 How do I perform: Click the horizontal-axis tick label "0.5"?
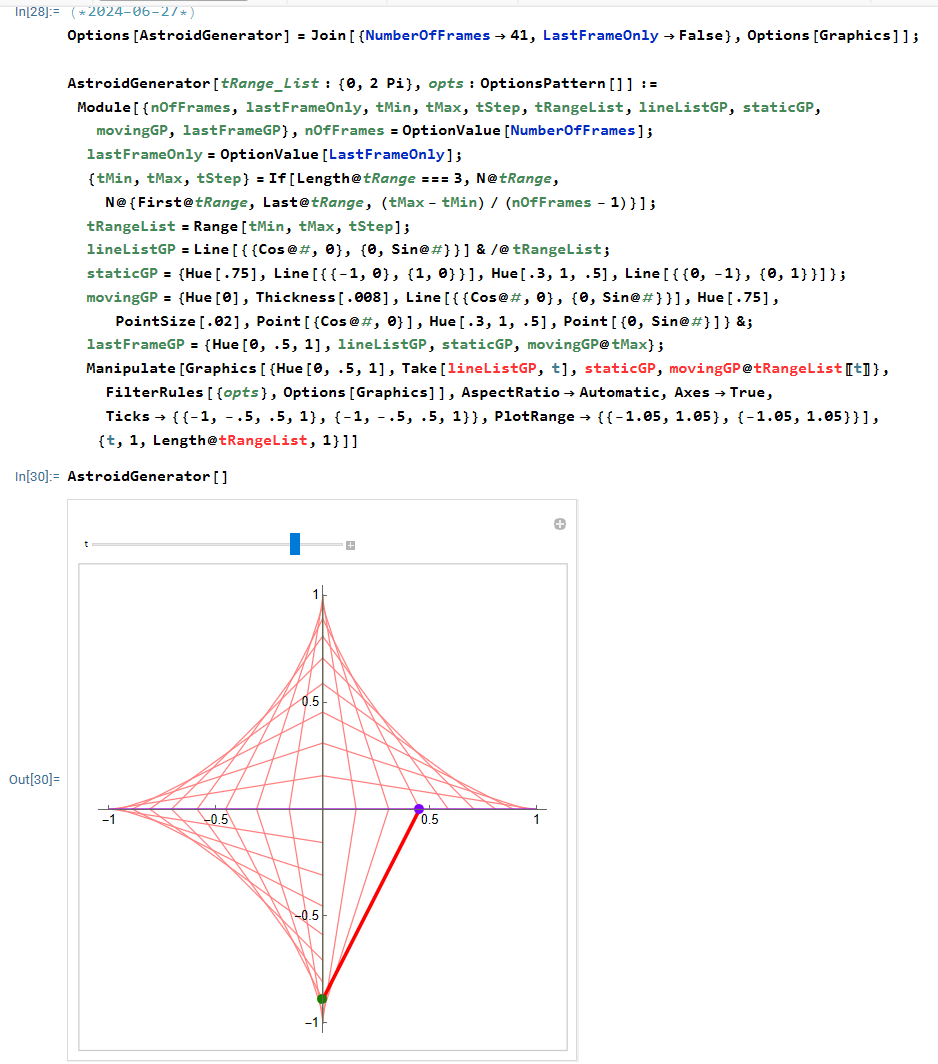tap(430, 820)
